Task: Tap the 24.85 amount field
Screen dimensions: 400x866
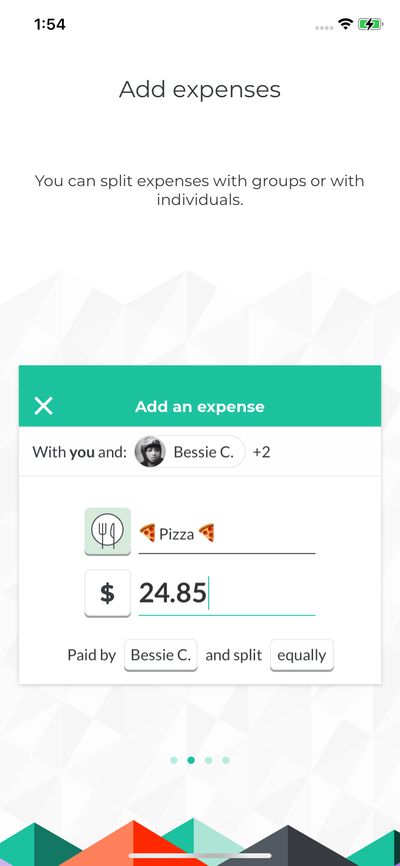Action: (x=227, y=594)
